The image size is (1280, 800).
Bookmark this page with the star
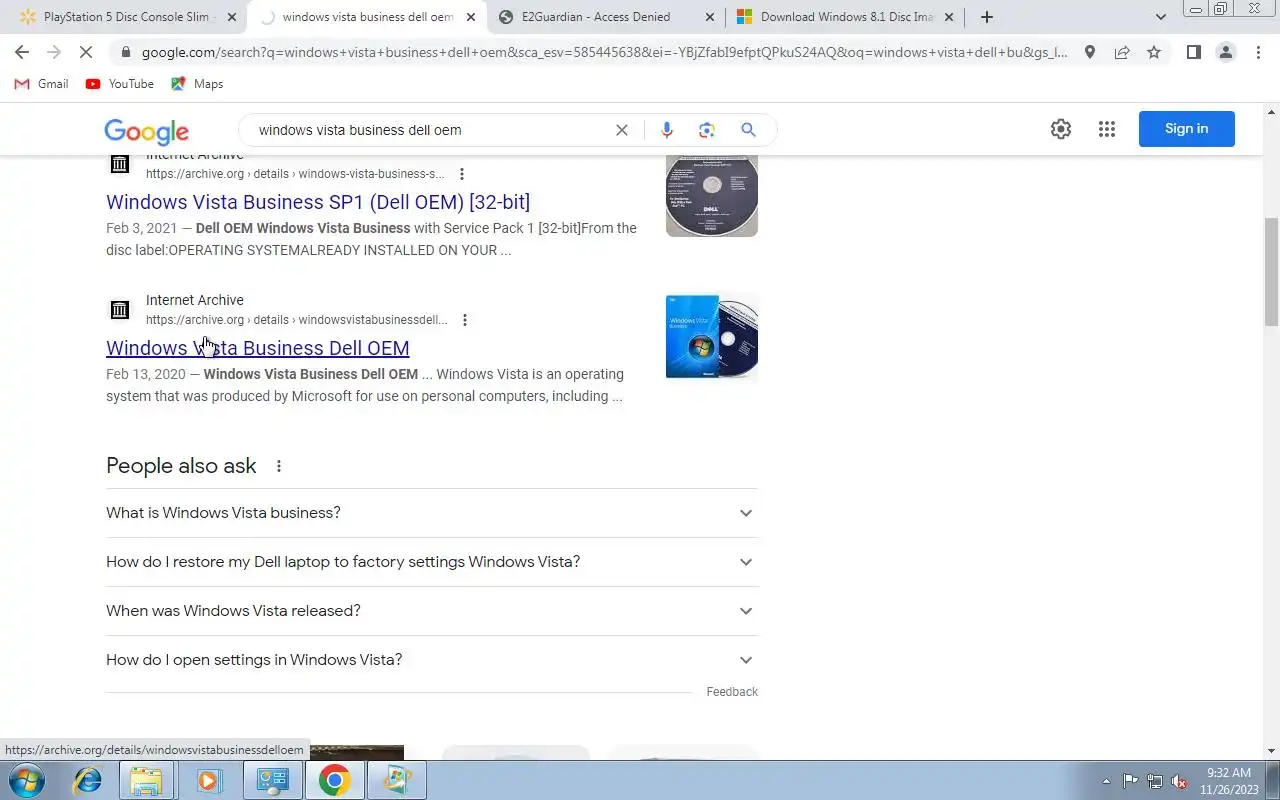click(1154, 52)
